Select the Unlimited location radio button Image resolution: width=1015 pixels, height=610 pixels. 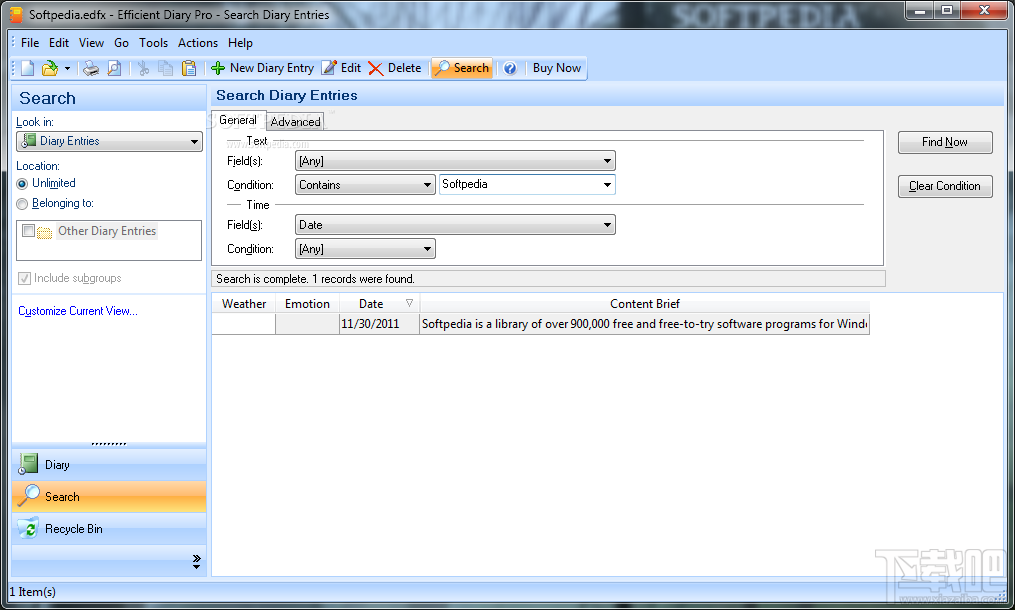21,184
